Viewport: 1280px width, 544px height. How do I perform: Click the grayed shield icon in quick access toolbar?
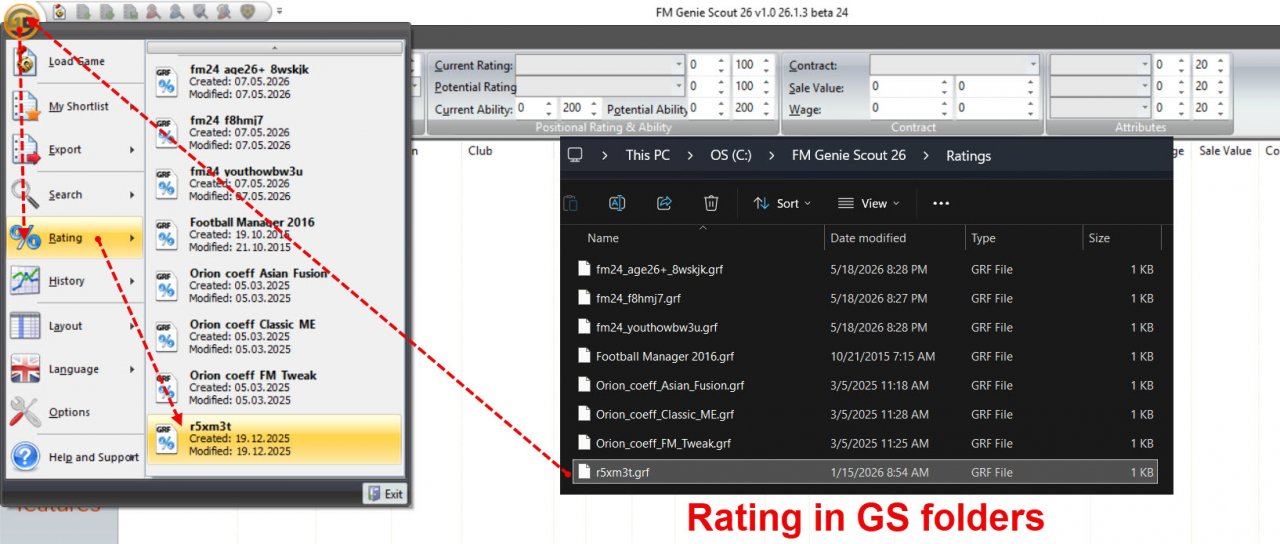(x=247, y=12)
